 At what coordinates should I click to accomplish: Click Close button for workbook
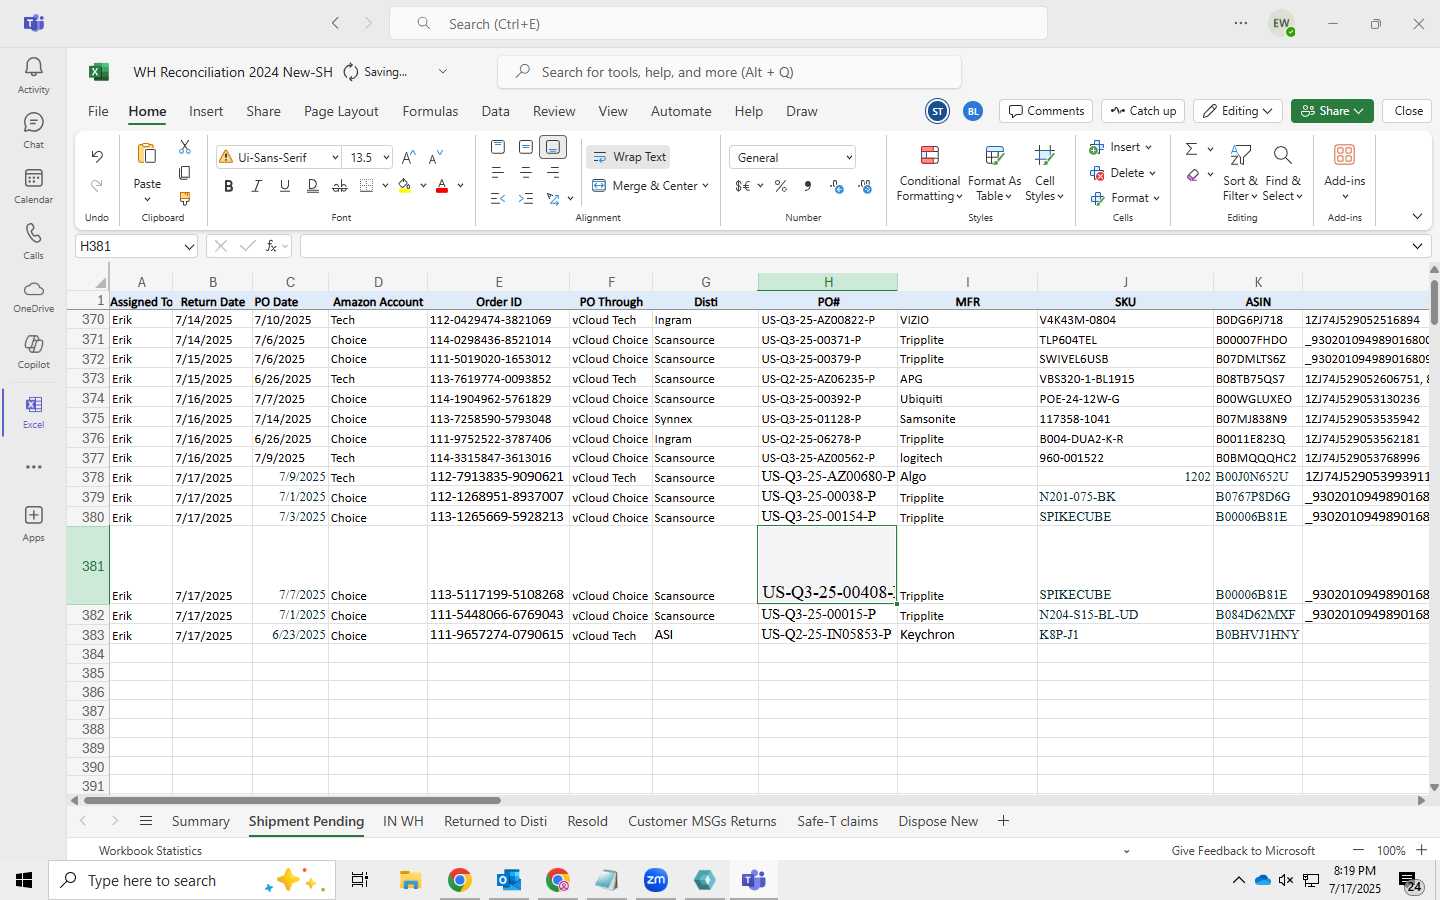[1408, 111]
